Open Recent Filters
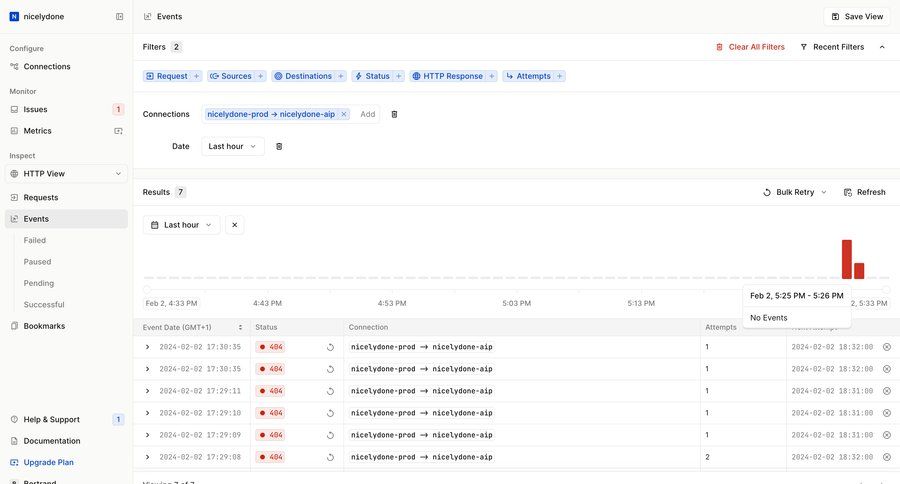 click(x=832, y=47)
